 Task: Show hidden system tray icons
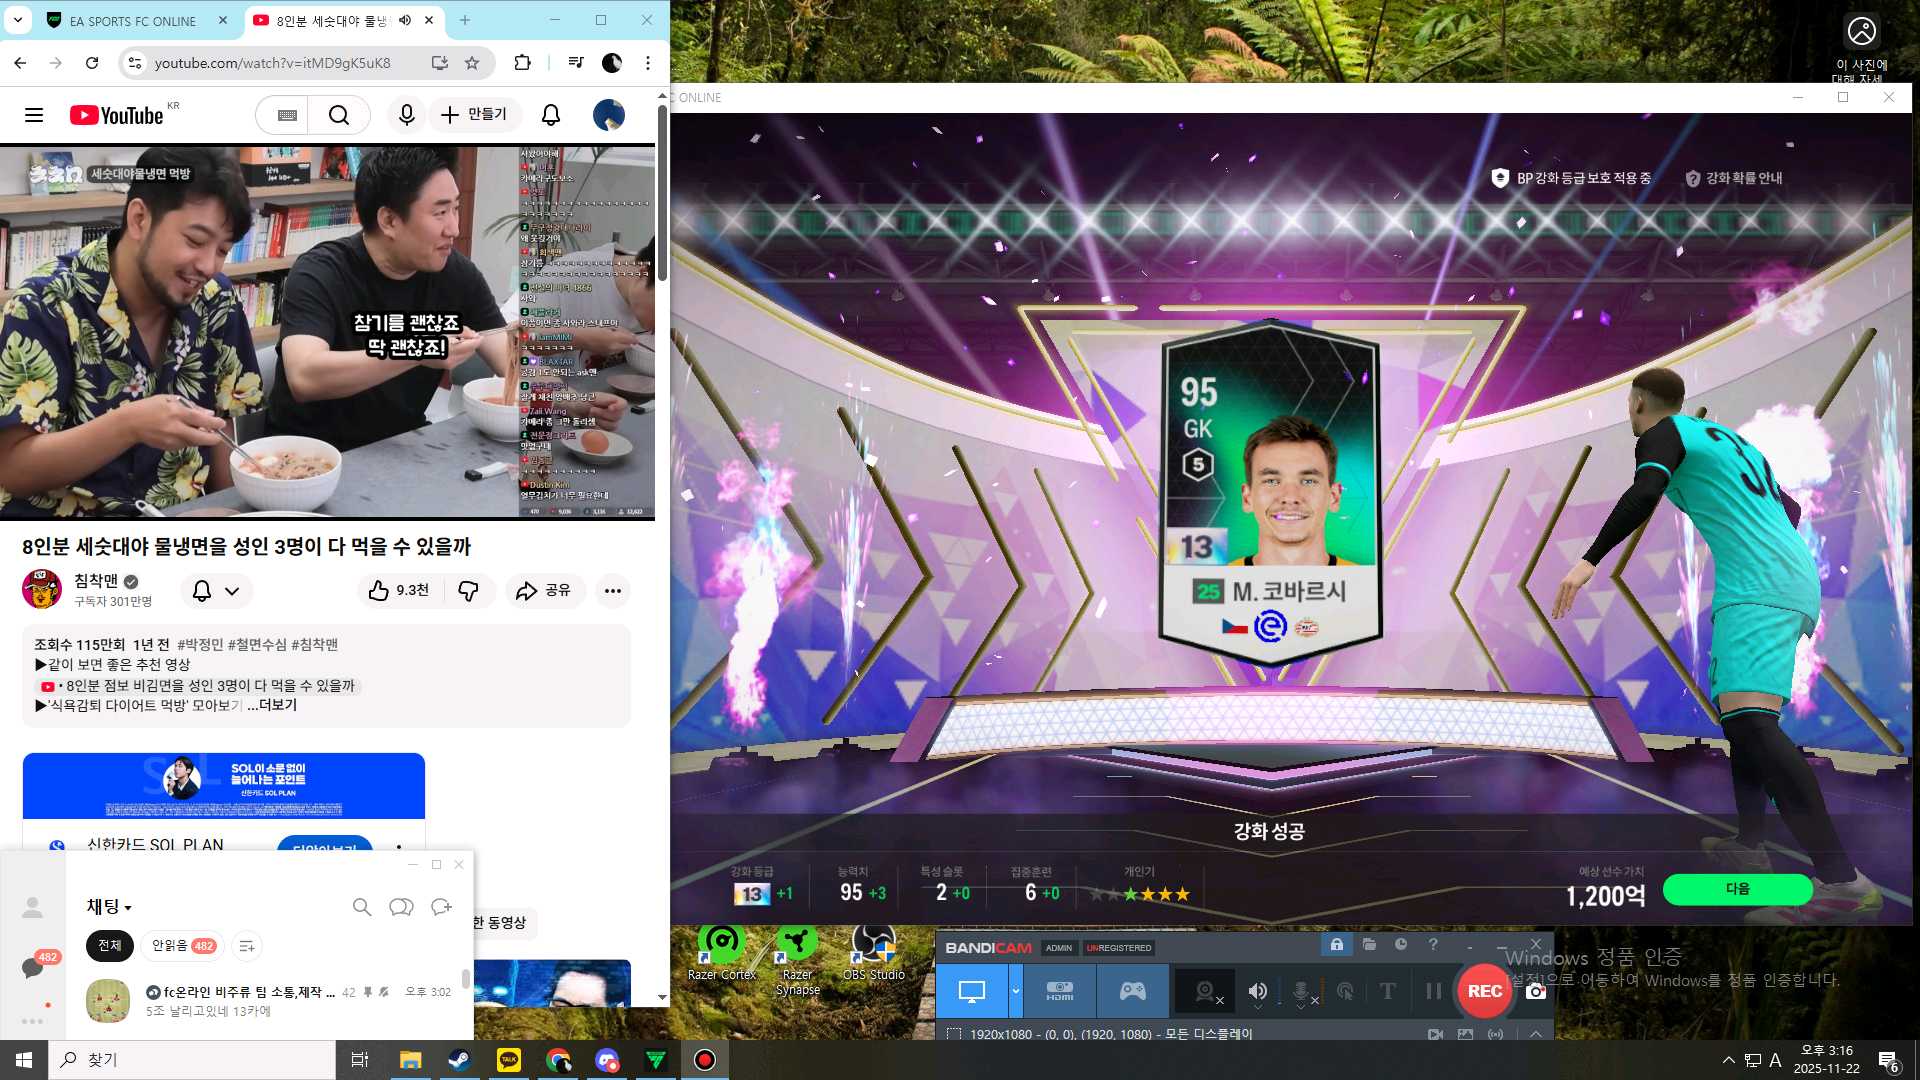click(x=1728, y=1060)
